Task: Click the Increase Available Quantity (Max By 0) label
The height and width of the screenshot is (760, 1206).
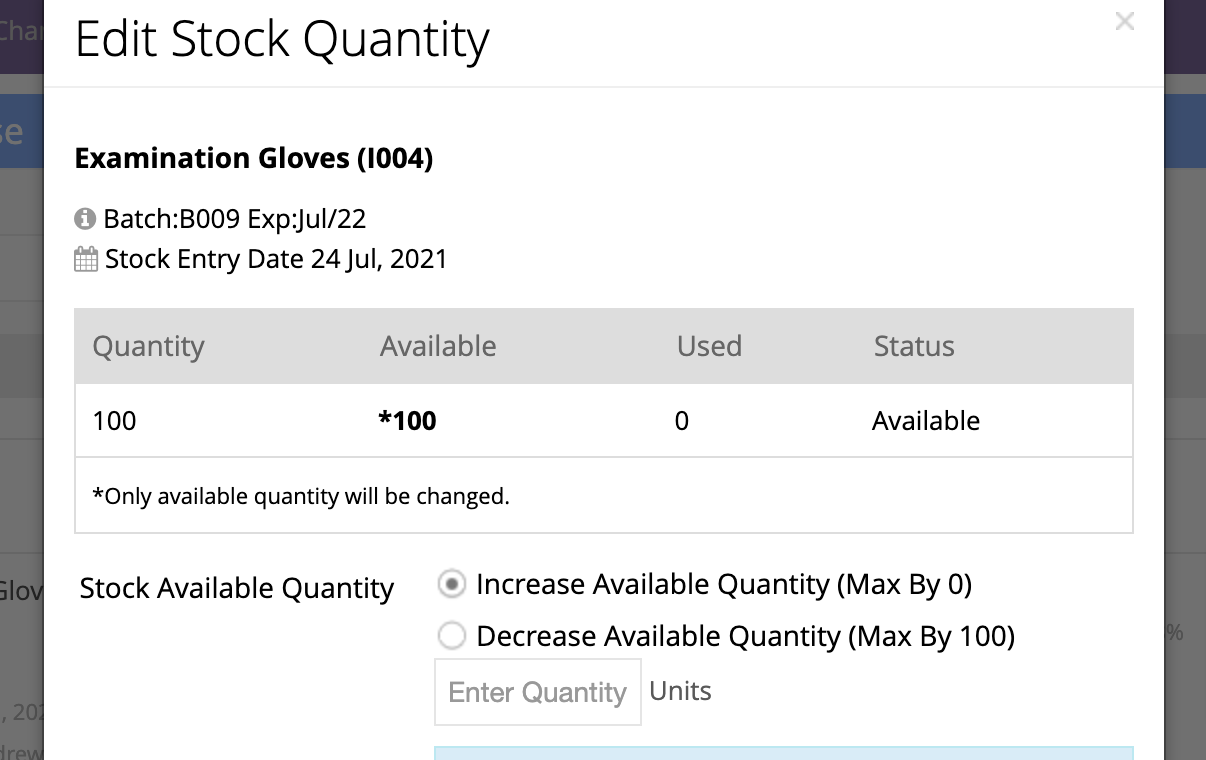Action: pyautogui.click(x=724, y=584)
